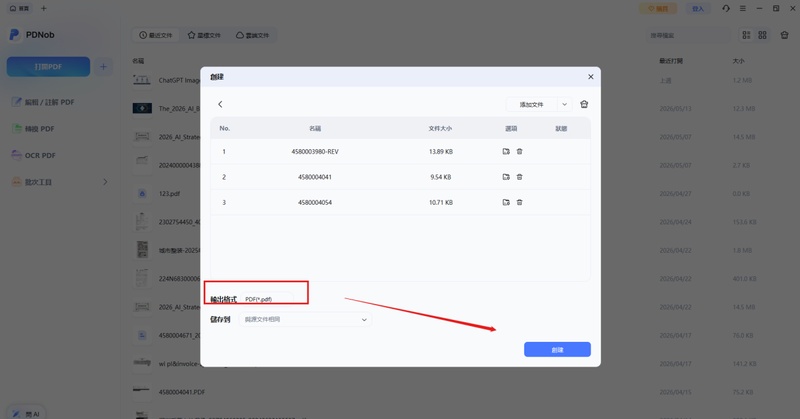Delete the 4580004041 row with trash icon
Viewport: 800px width, 419px height.
coord(519,177)
